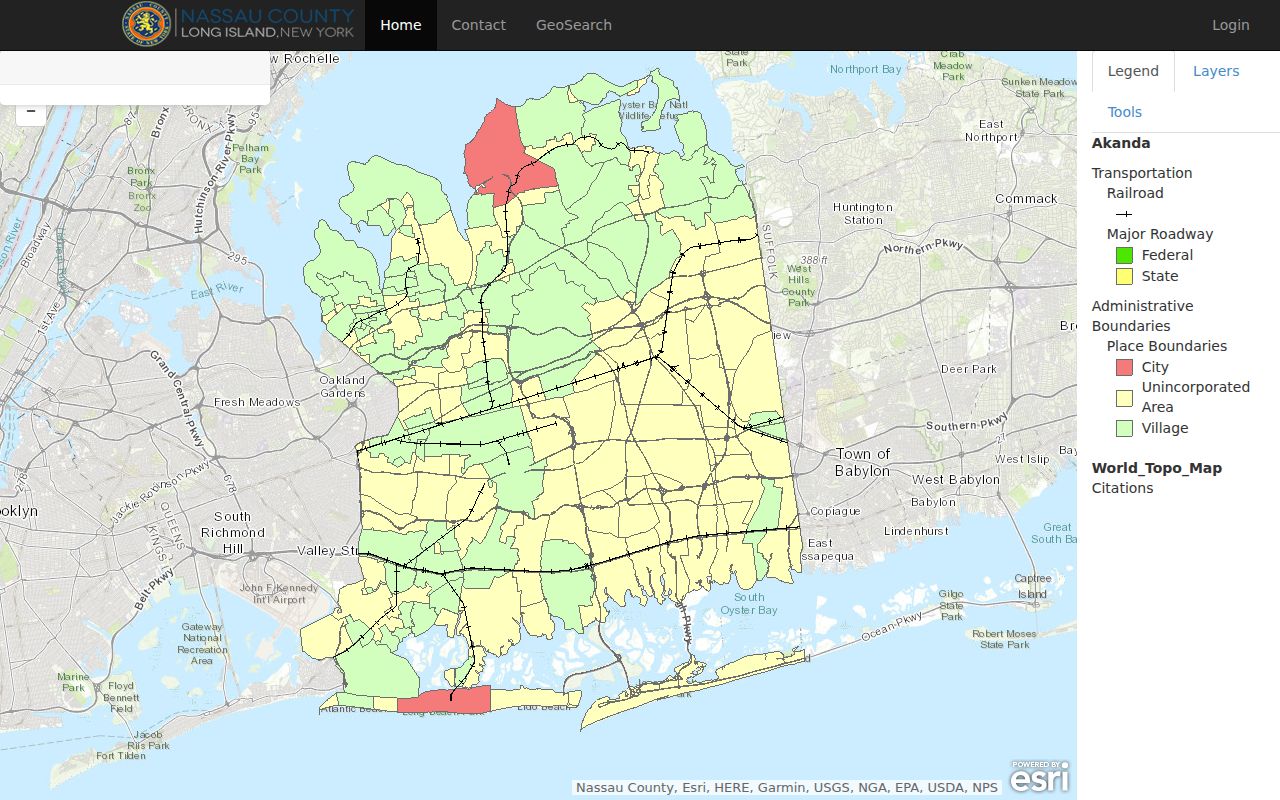1280x800 pixels.
Task: Click the Esri logo on map
Action: 1039,776
